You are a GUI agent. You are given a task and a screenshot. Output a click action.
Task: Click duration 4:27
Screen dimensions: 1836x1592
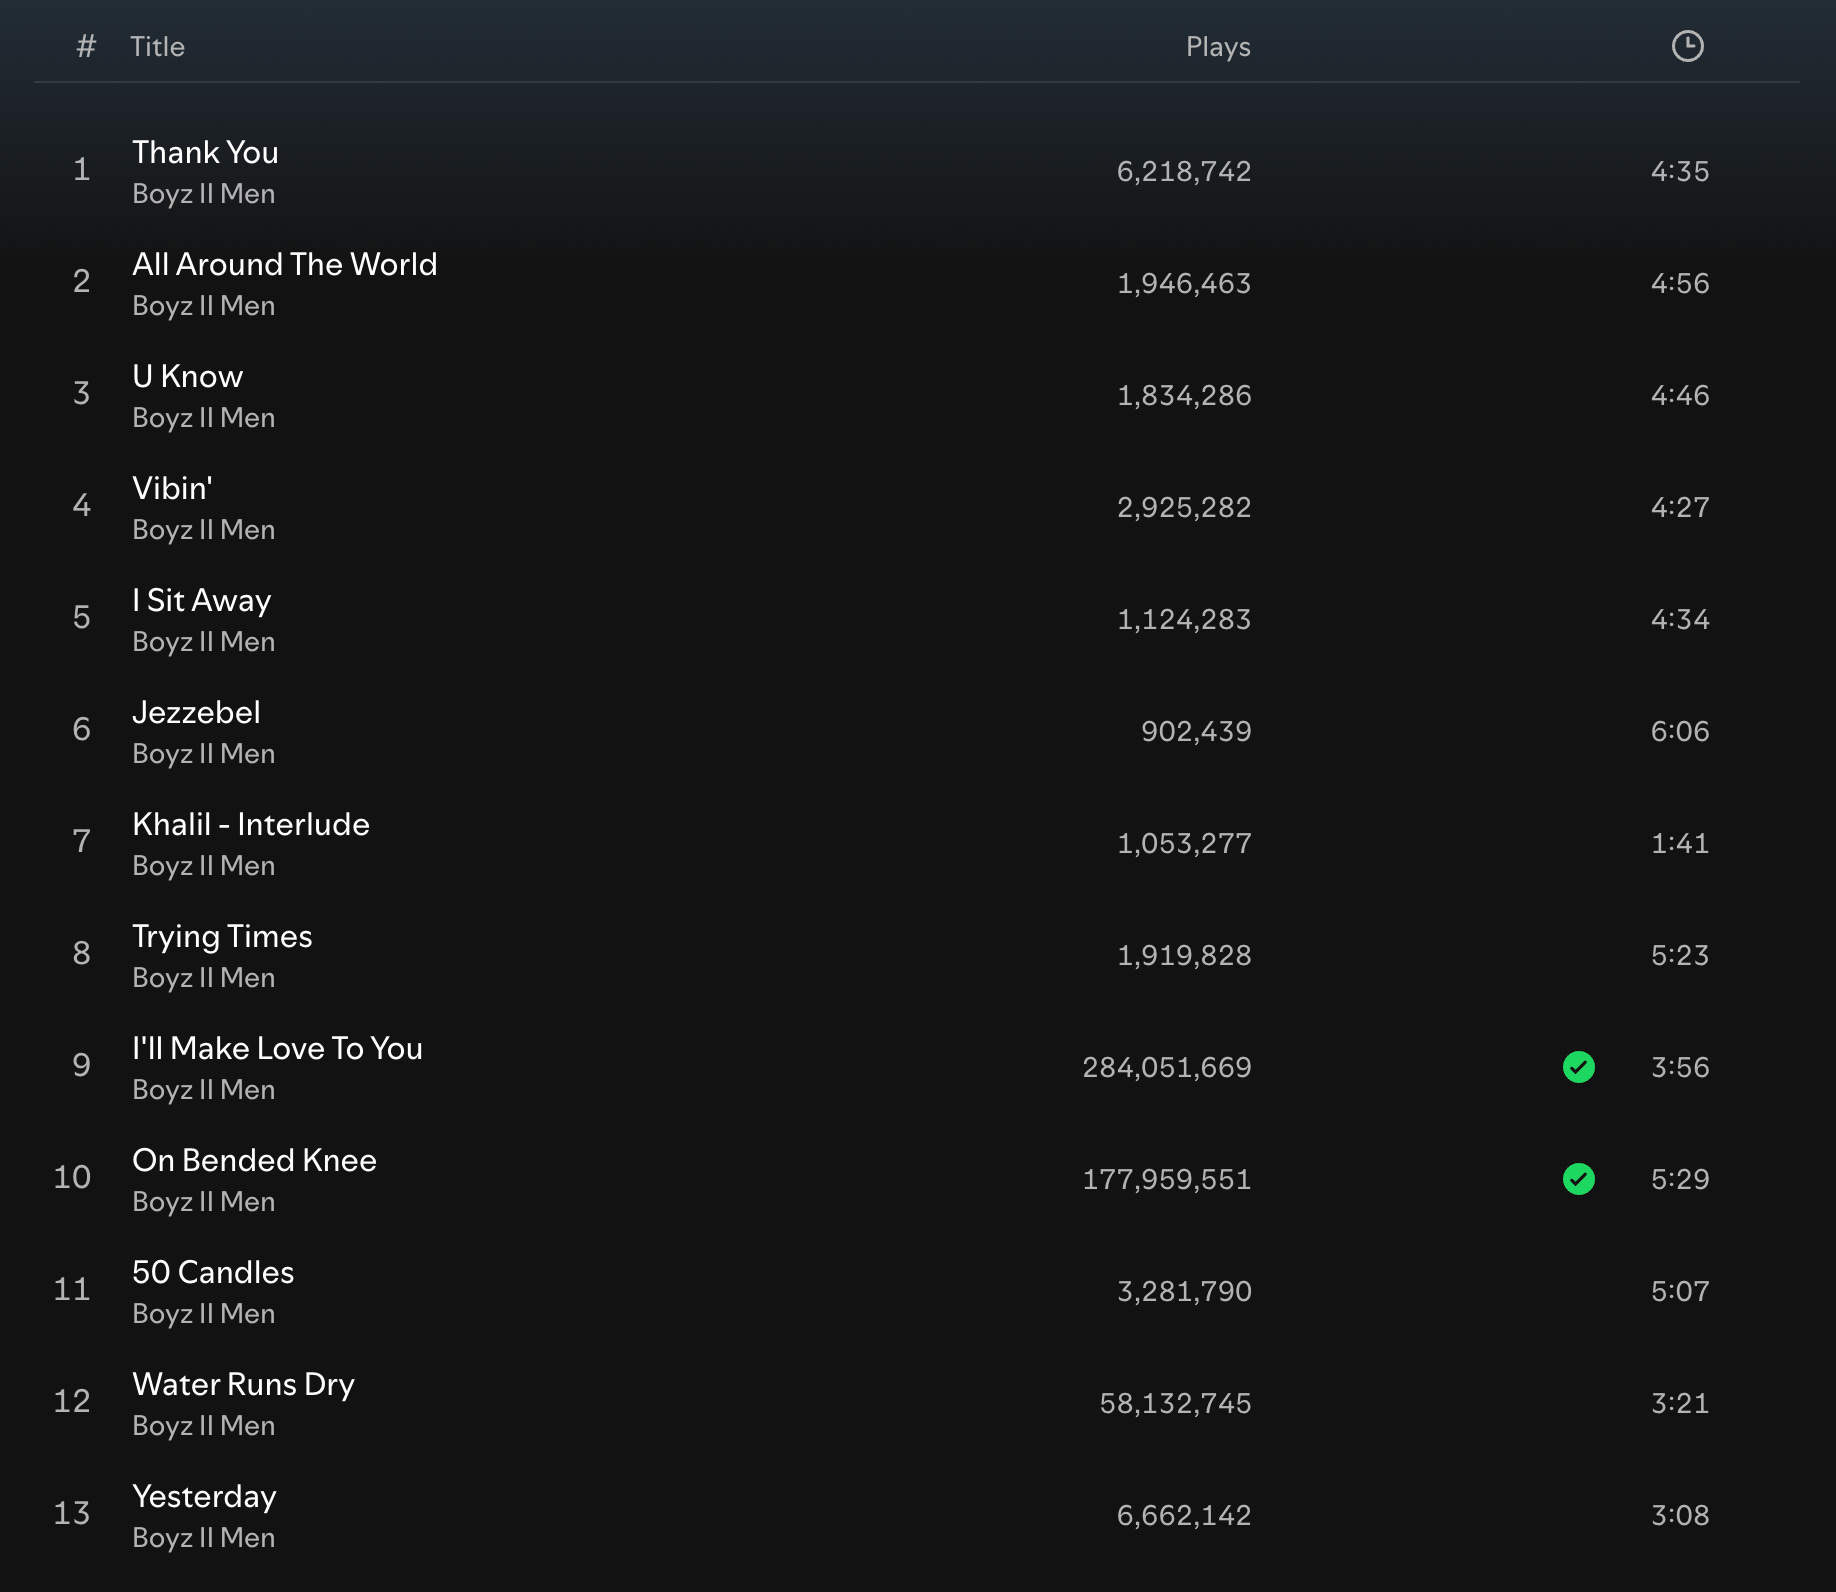tap(1680, 507)
